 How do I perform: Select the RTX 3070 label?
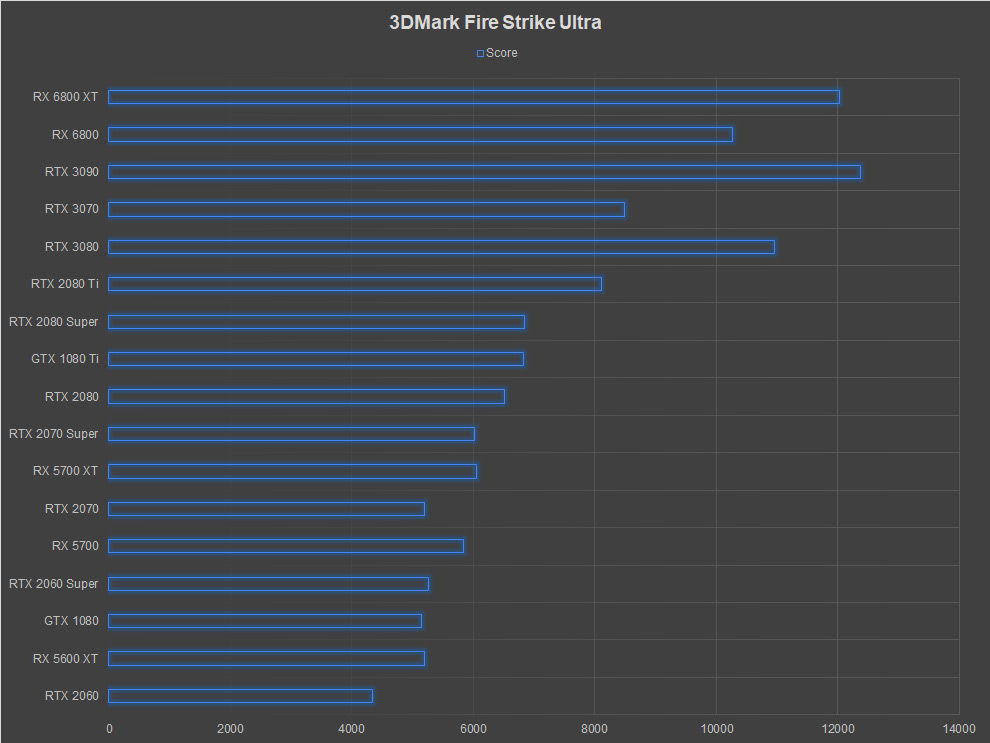71,209
